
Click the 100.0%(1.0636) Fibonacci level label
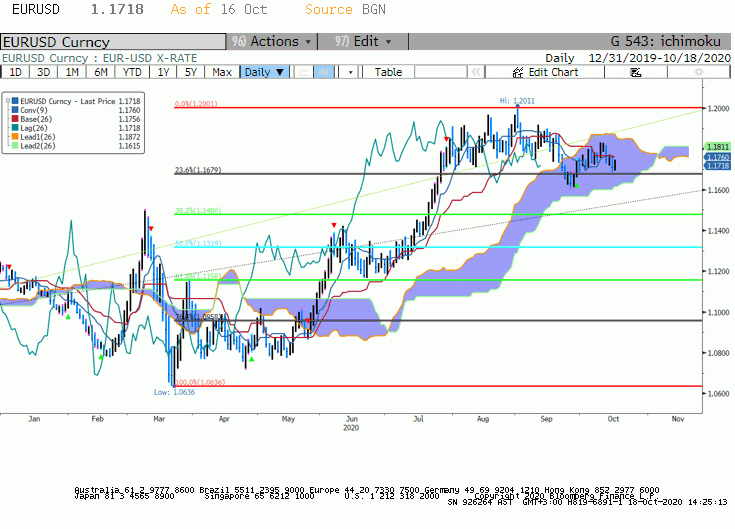click(200, 382)
